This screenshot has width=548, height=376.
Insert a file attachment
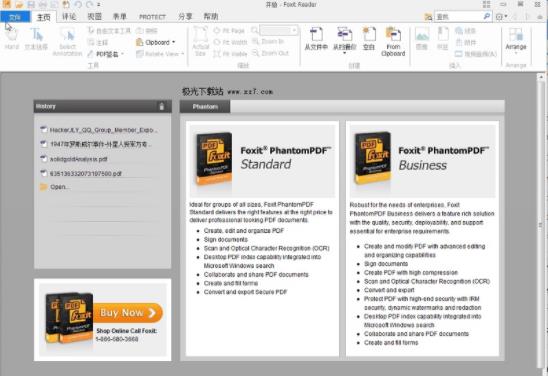pos(465,42)
